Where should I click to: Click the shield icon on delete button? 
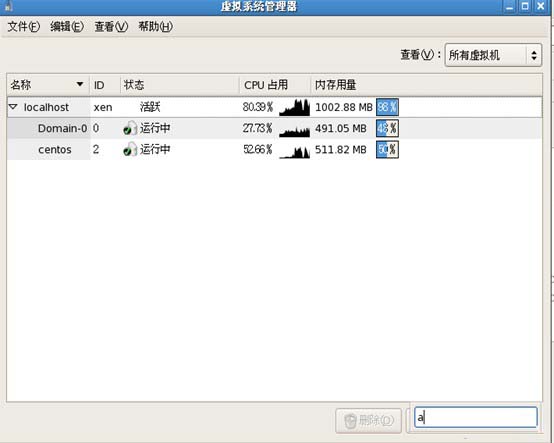[x=350, y=421]
